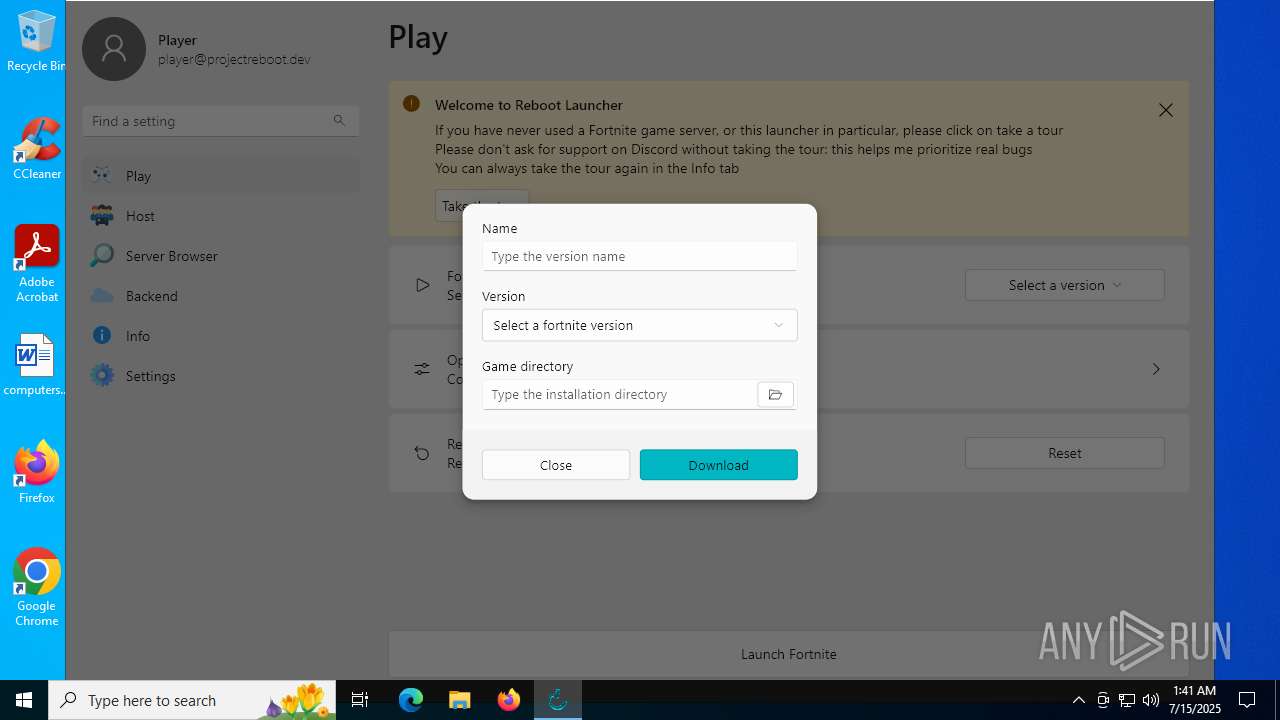Click the Player profile avatar
The image size is (1280, 720).
point(114,49)
